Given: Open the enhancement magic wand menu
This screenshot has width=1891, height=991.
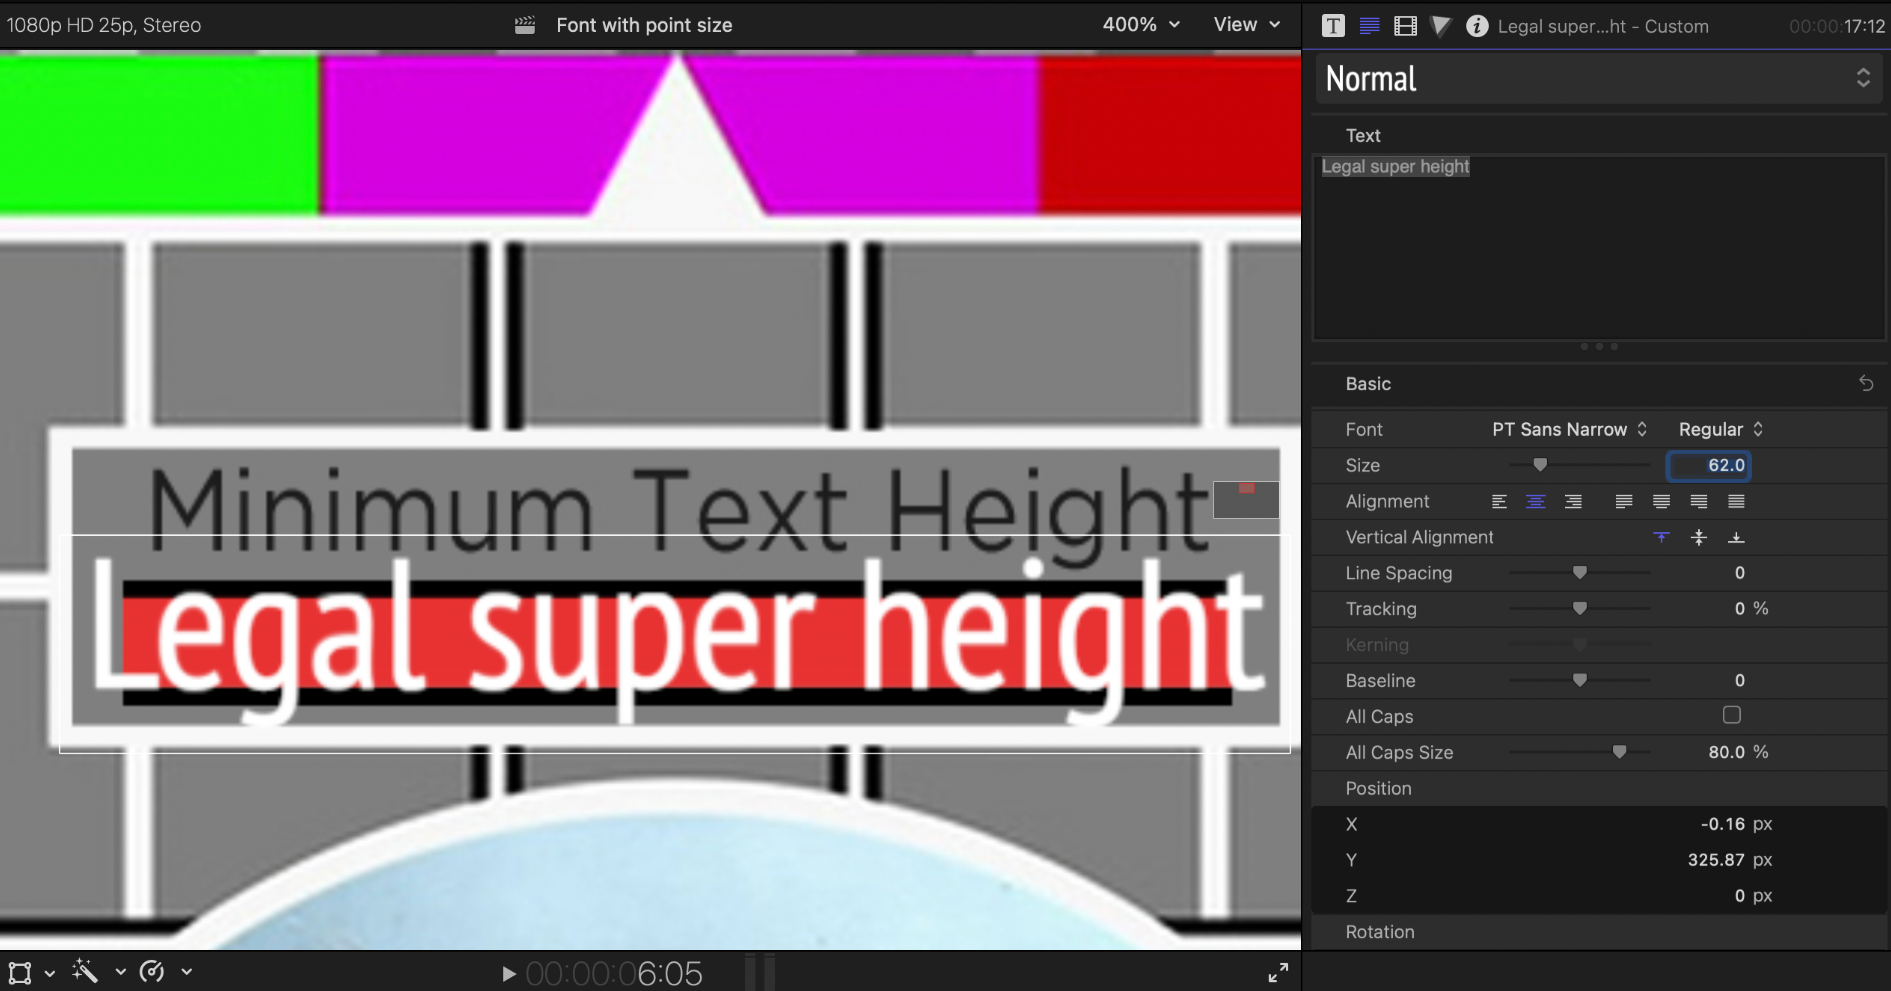Looking at the screenshot, I should point(85,971).
